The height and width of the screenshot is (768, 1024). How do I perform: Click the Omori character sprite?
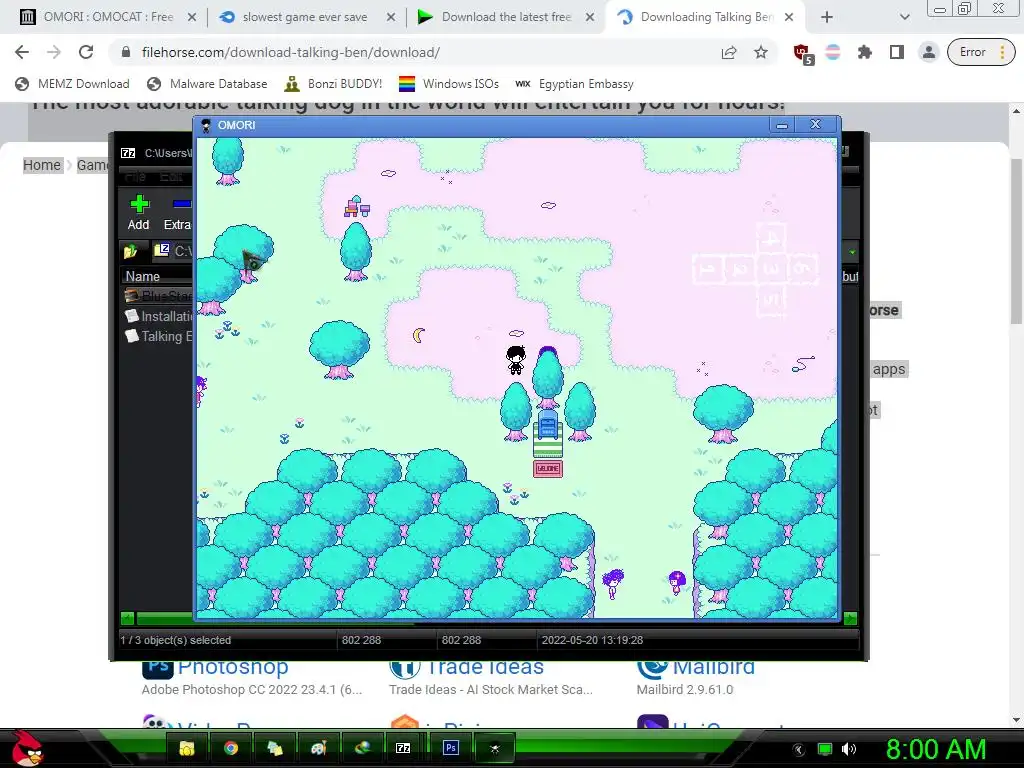(516, 360)
